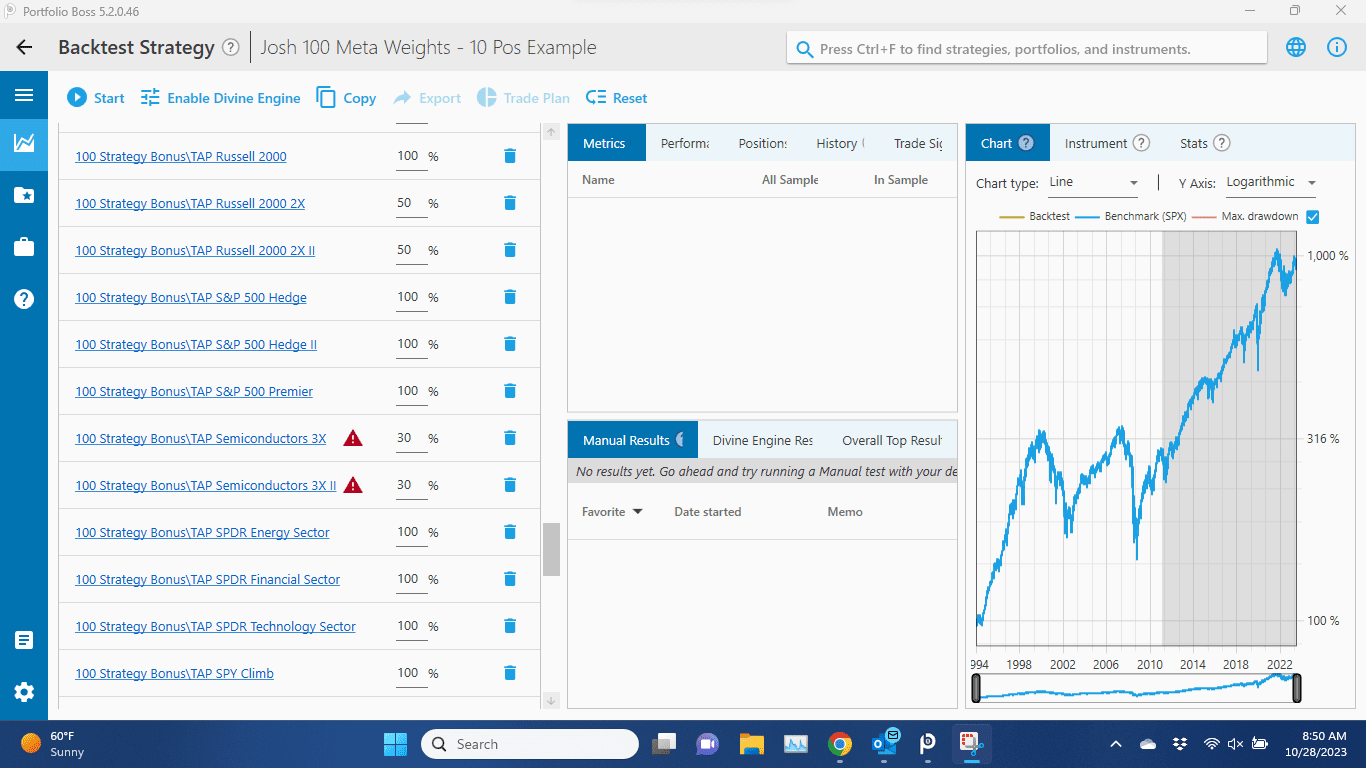Viewport: 1366px width, 768px height.
Task: Open File Explorer from the taskbar
Action: tap(752, 744)
